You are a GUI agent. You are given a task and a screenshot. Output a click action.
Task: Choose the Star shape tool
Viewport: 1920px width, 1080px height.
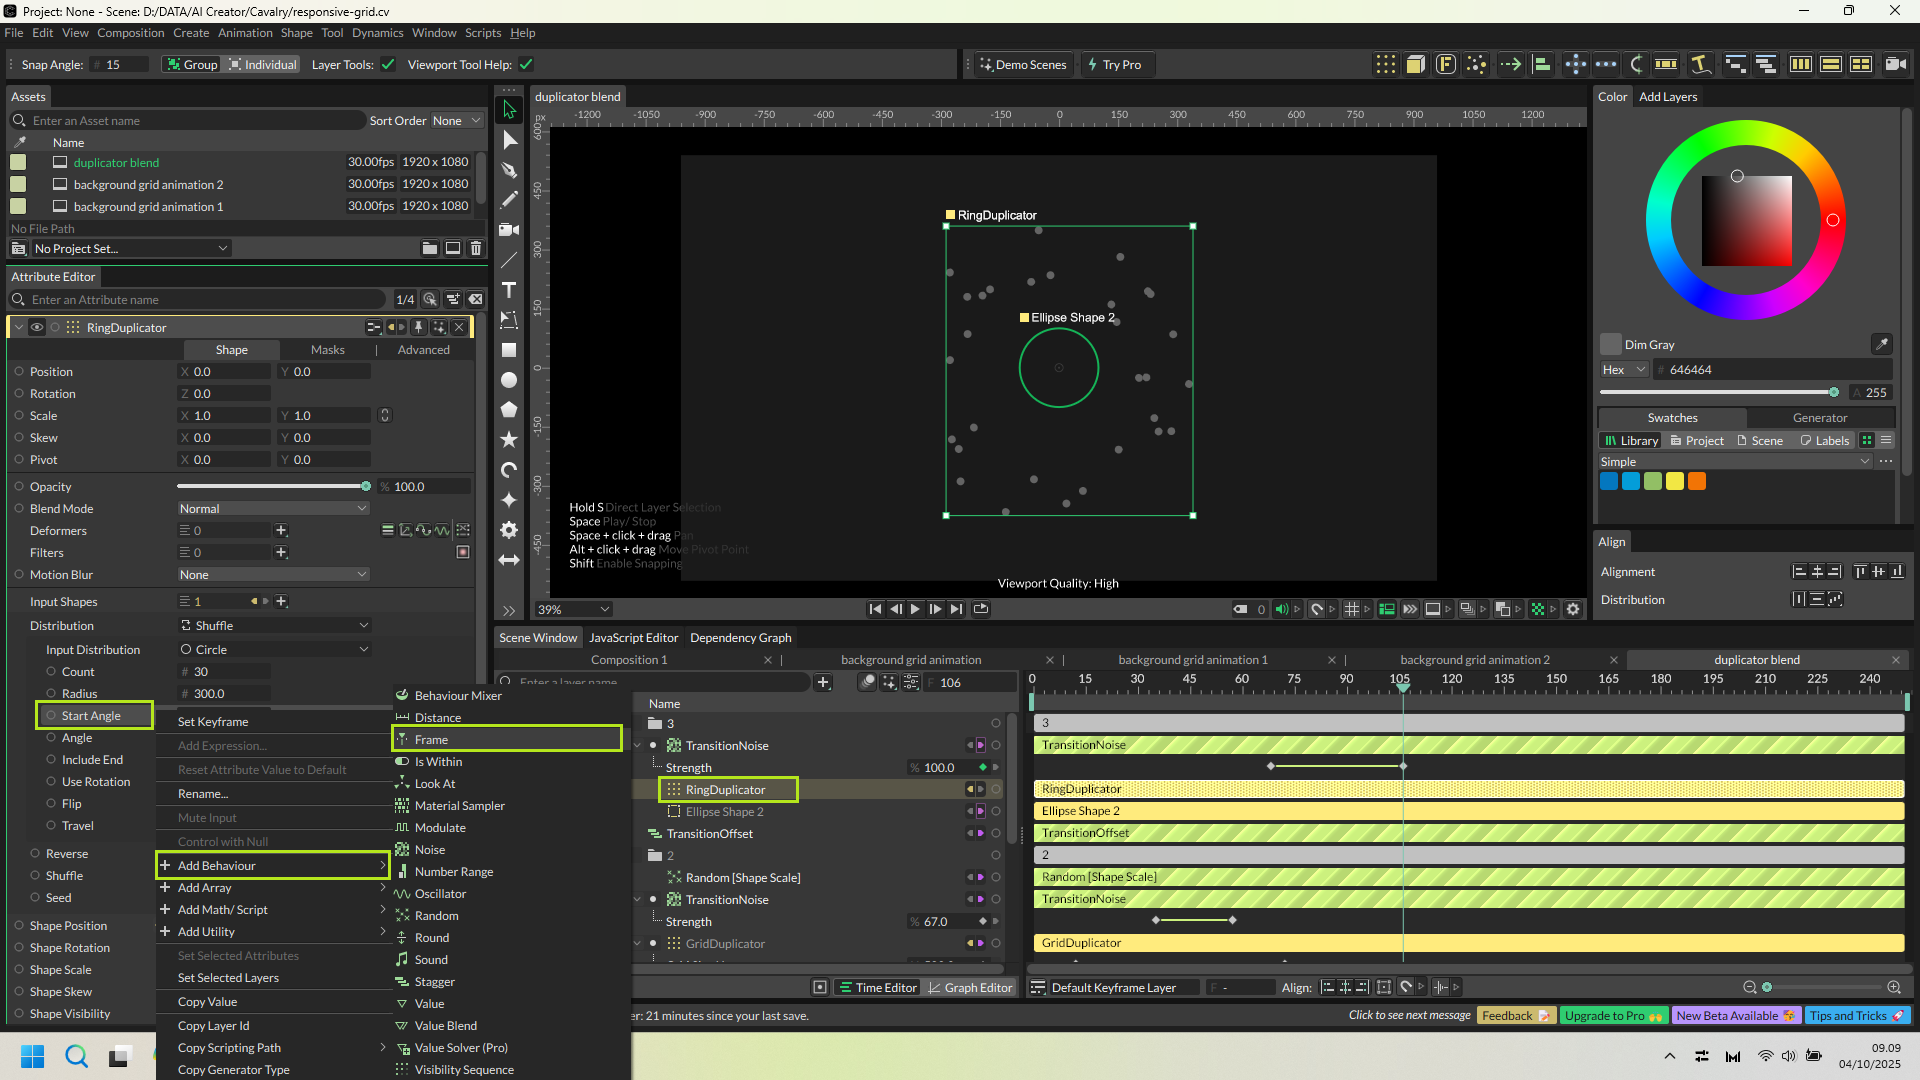click(x=509, y=440)
